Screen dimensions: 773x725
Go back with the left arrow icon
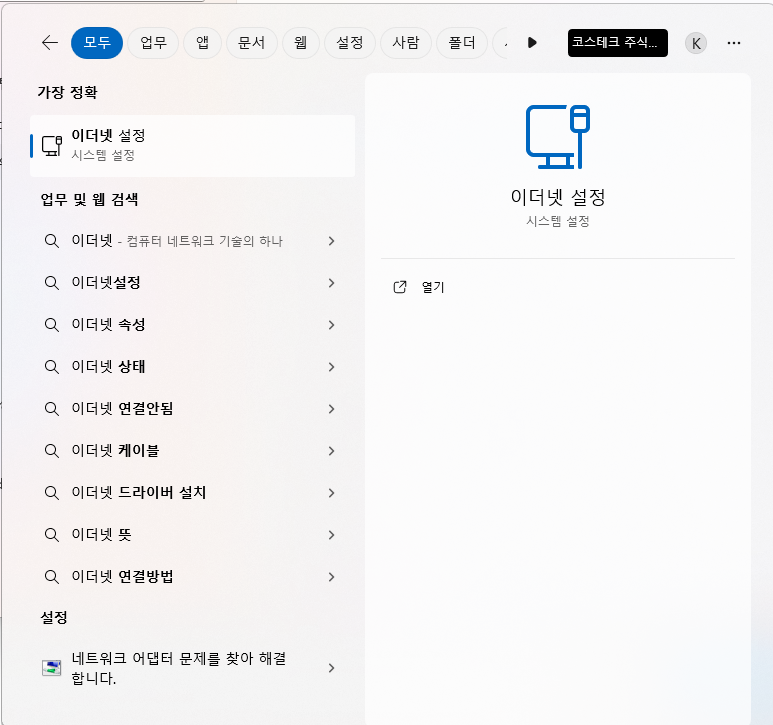point(50,43)
